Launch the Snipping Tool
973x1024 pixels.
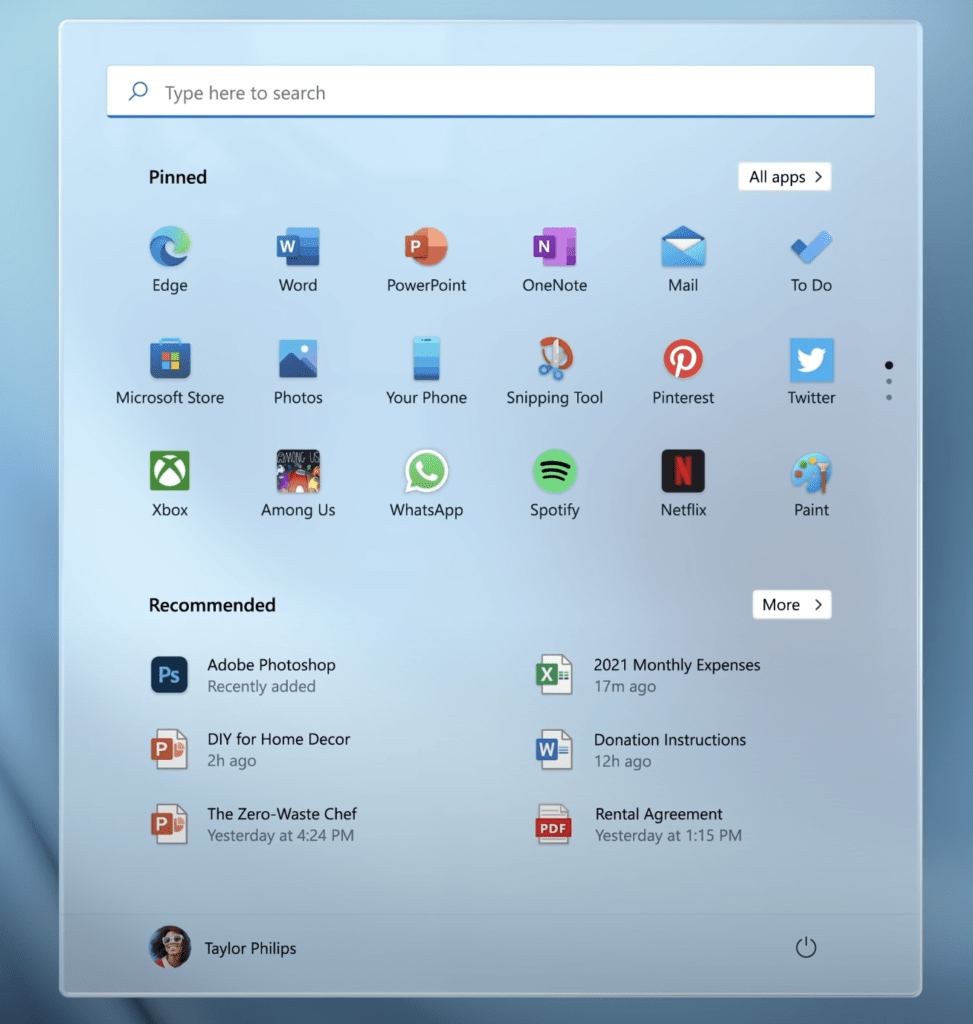[554, 359]
